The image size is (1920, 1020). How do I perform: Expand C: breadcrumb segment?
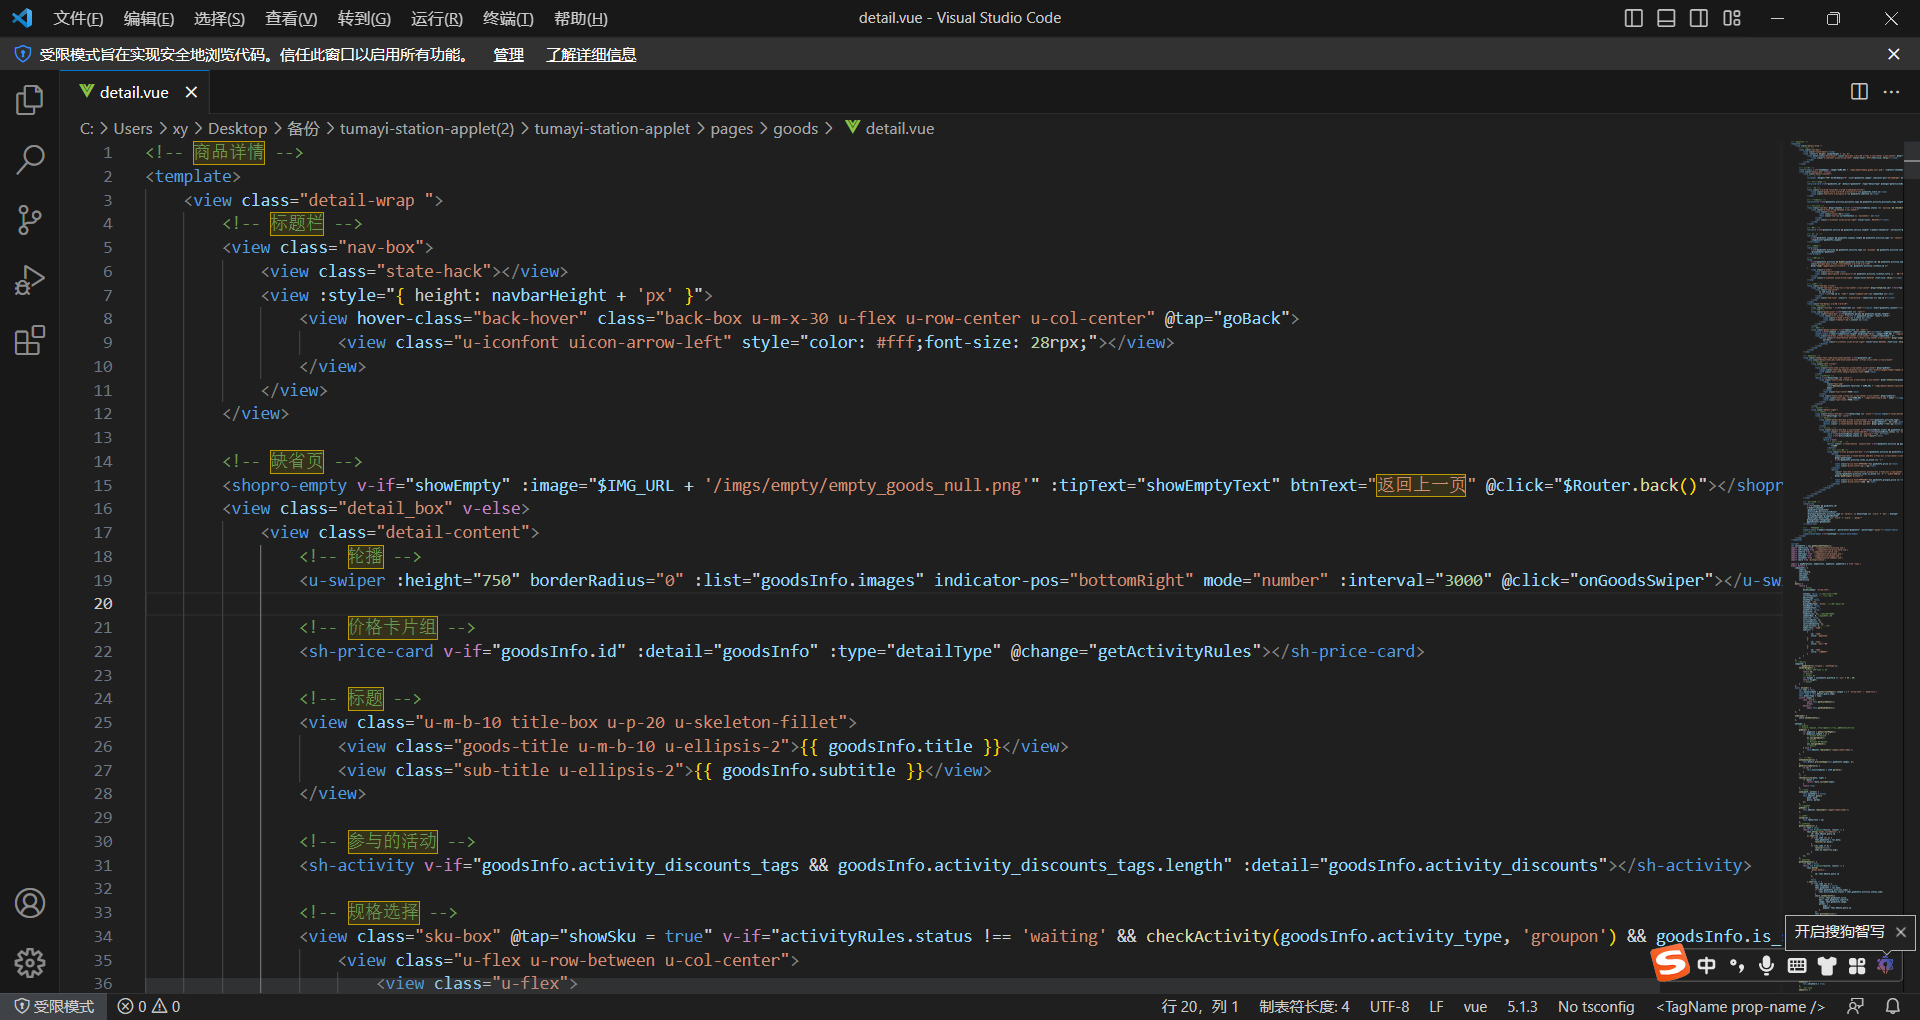click(x=86, y=128)
